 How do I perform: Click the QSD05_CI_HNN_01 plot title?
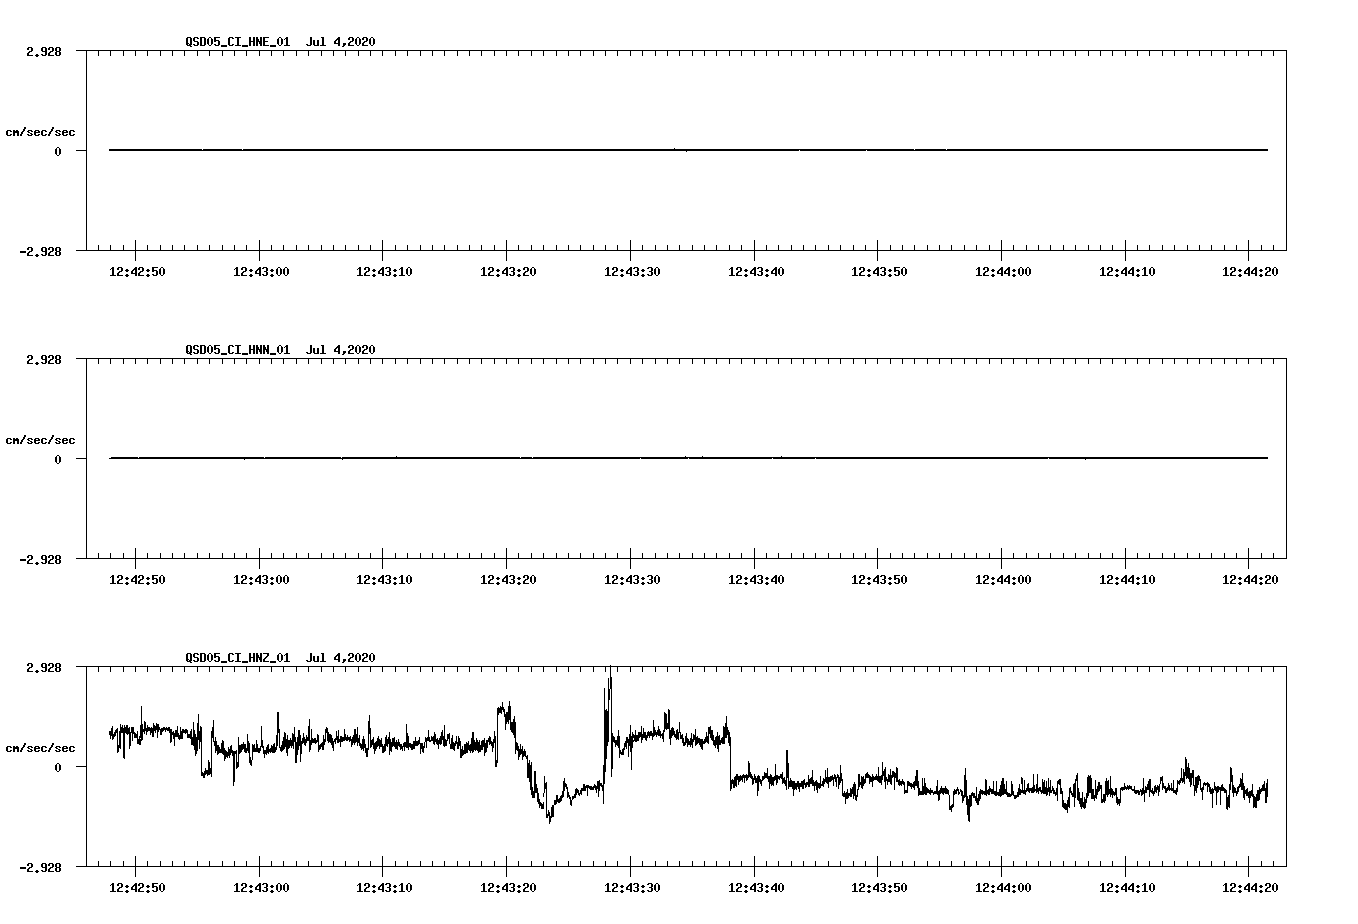[x=280, y=349]
